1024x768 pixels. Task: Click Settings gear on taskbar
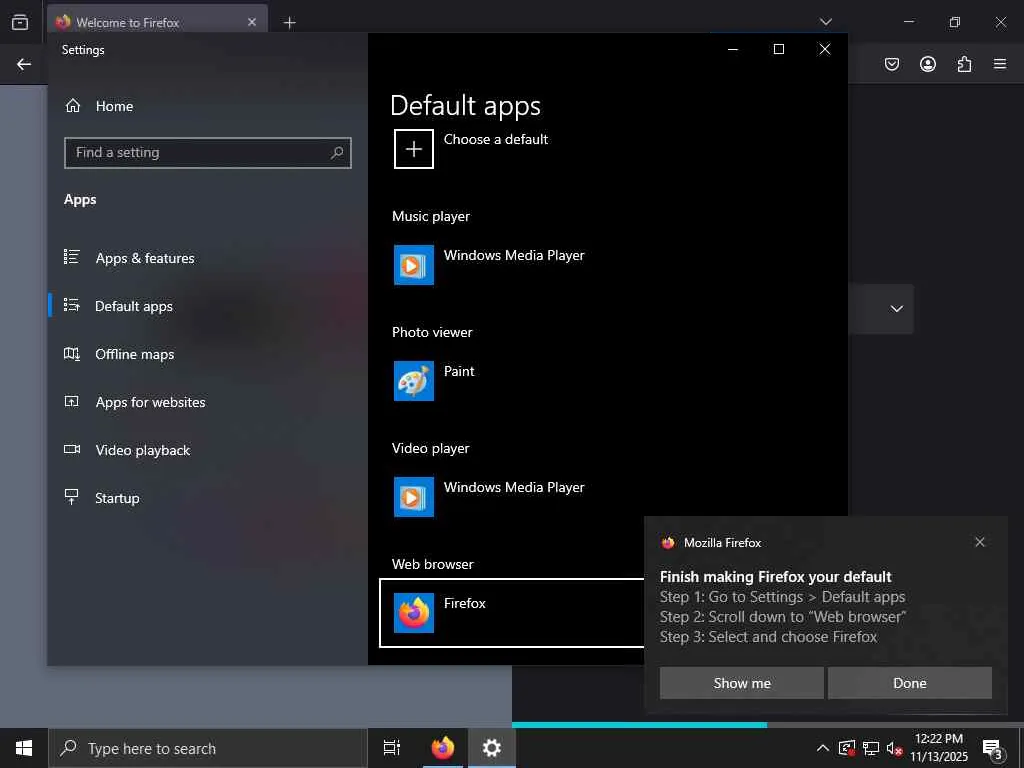(492, 748)
